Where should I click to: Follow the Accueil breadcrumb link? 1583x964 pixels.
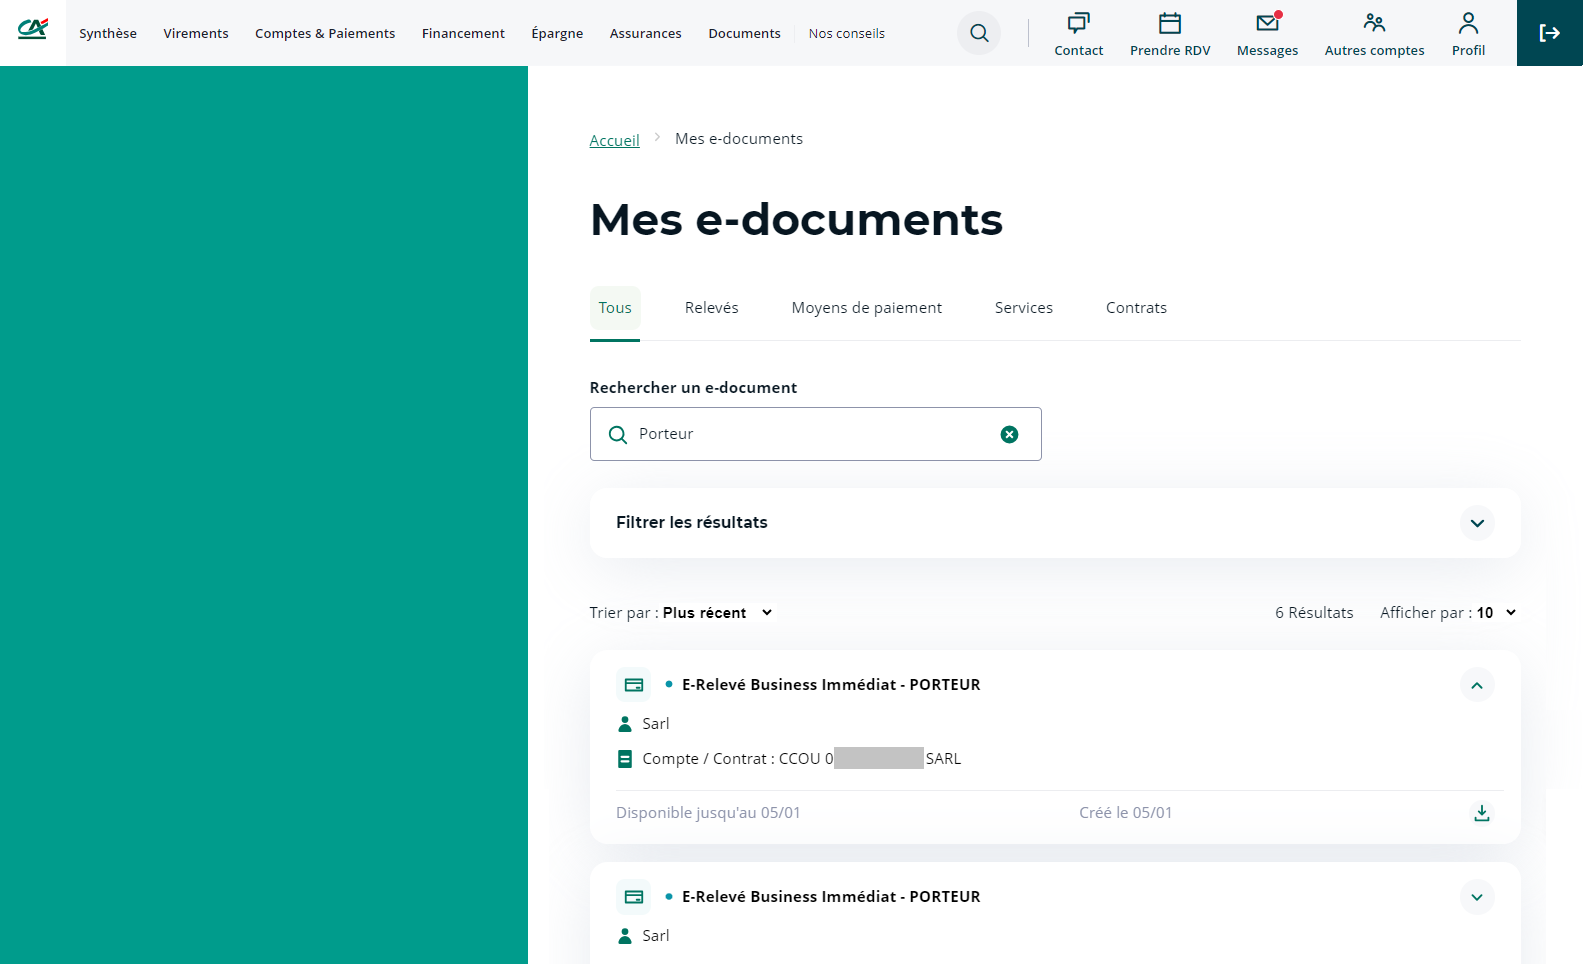pos(614,141)
